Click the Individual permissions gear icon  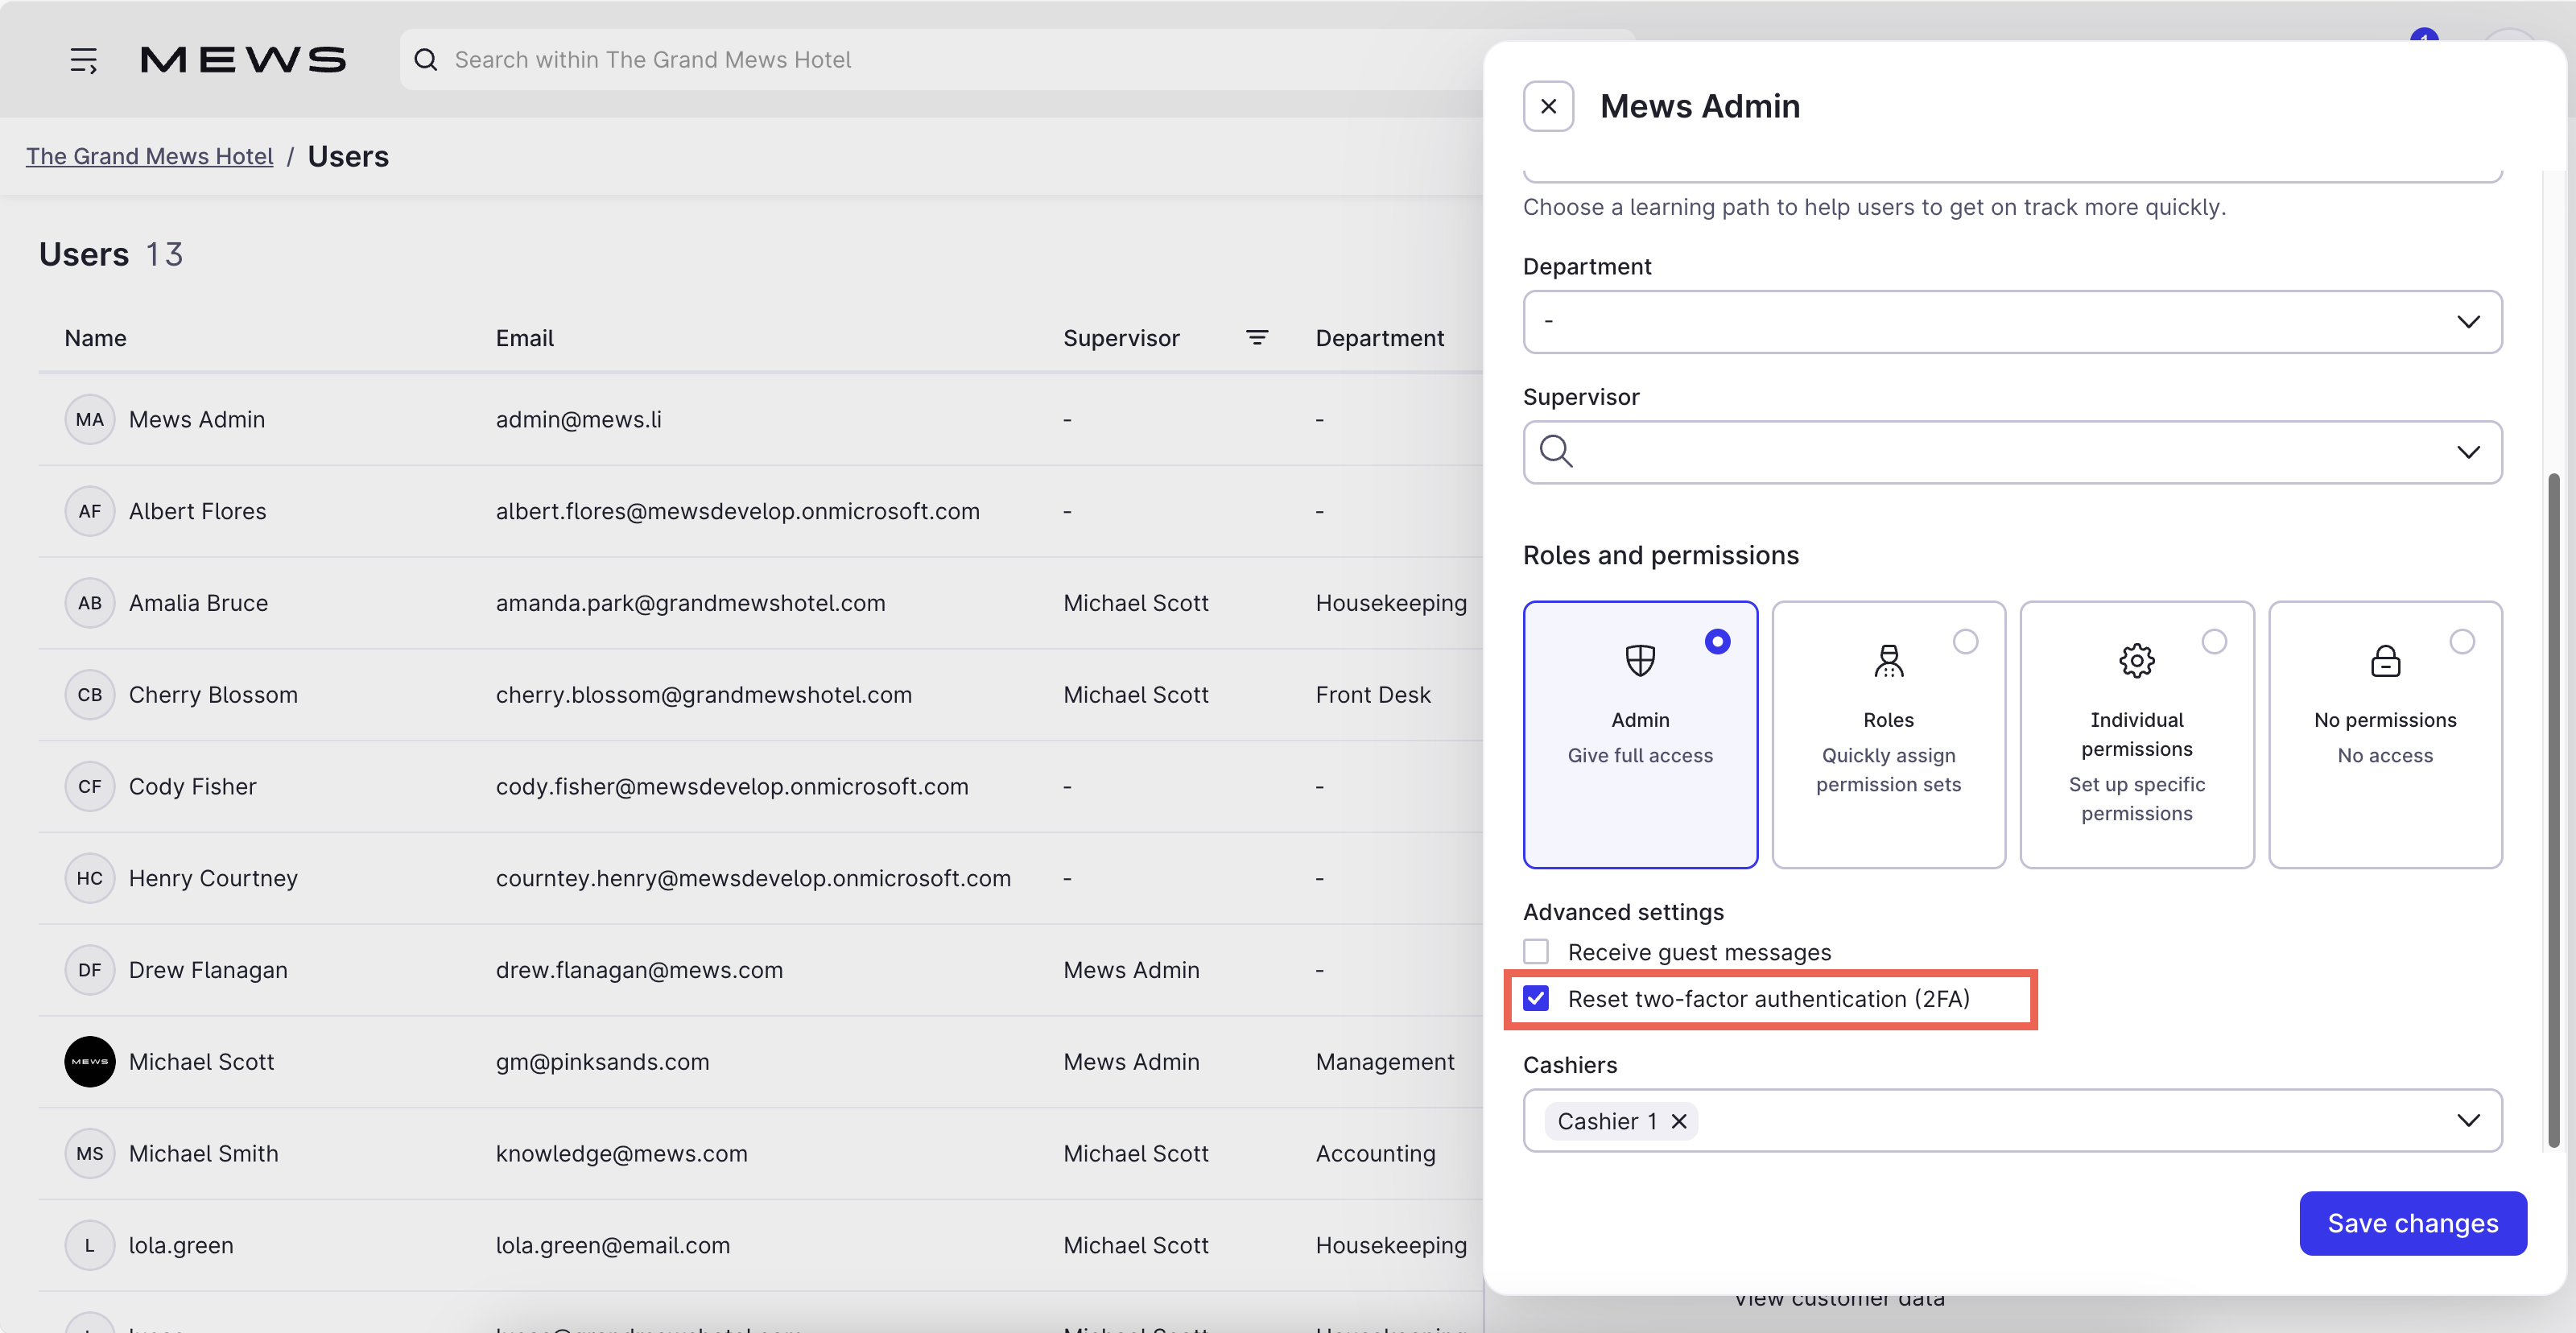[x=2136, y=660]
